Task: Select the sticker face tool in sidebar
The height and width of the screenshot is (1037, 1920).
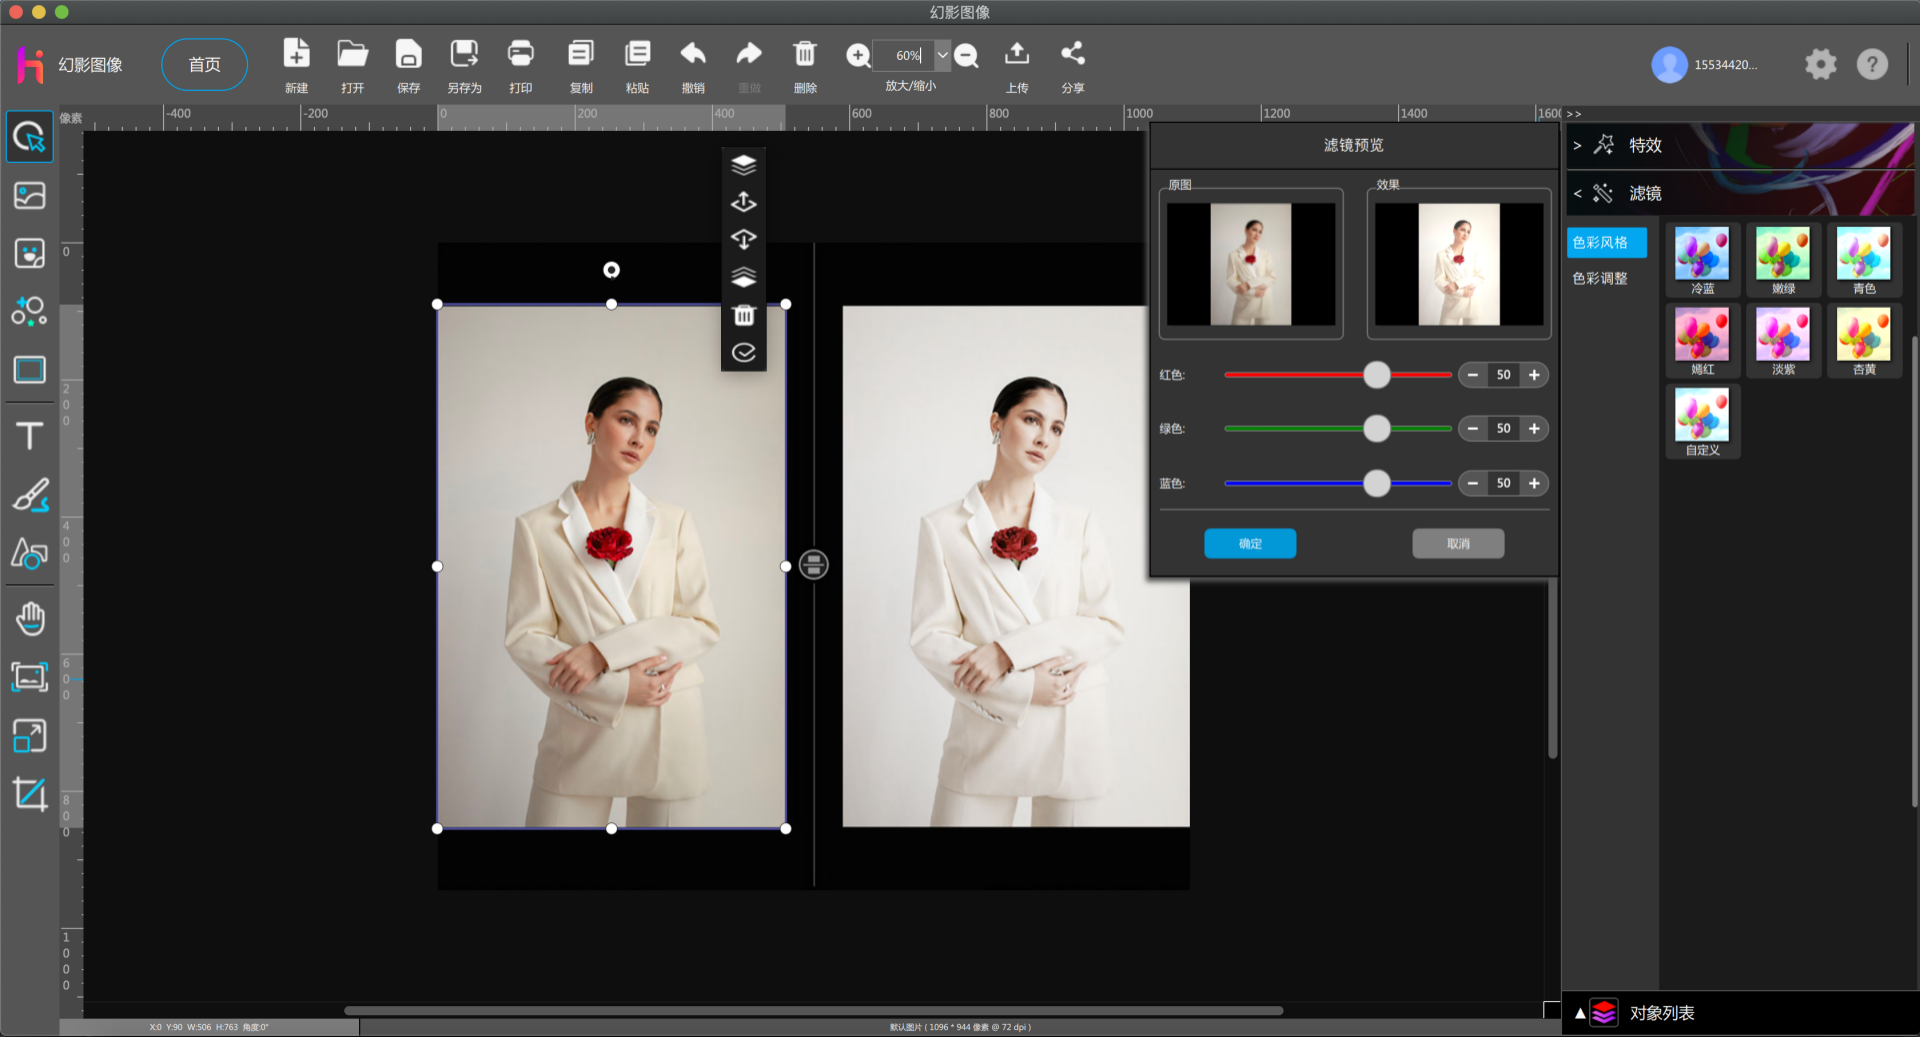Action: pyautogui.click(x=30, y=253)
